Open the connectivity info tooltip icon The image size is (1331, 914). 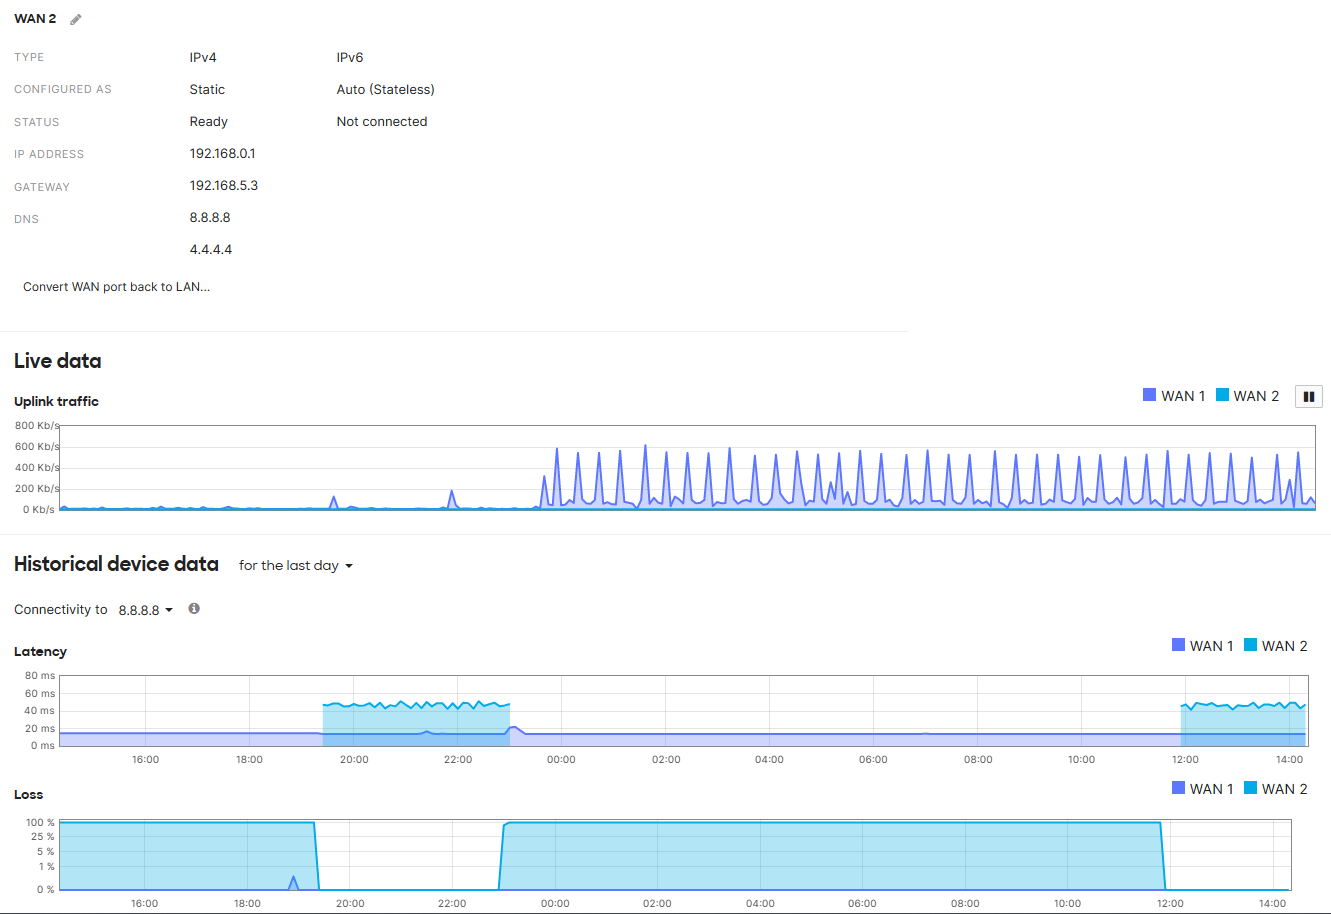pyautogui.click(x=194, y=608)
